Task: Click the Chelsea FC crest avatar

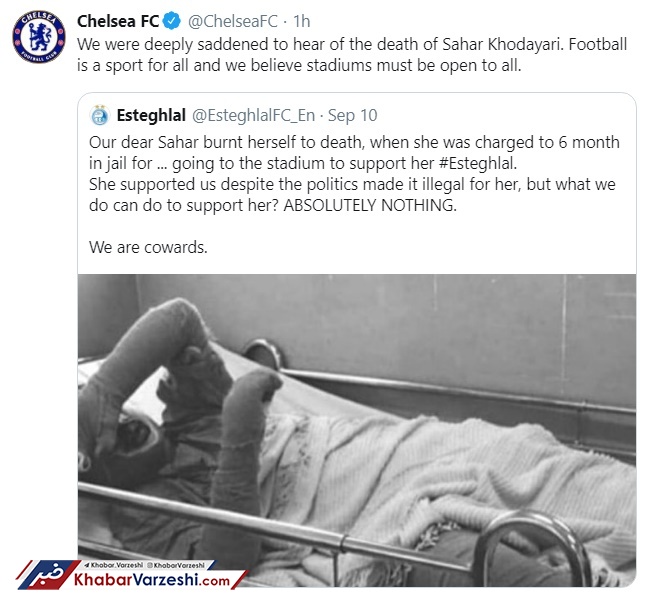Action: coord(39,36)
